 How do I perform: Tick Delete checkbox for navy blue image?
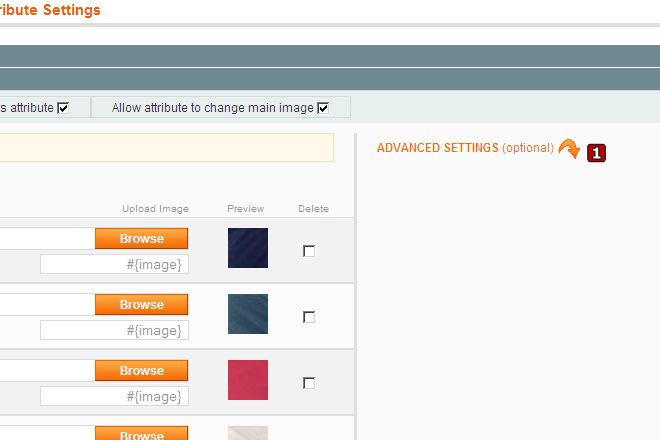[309, 251]
